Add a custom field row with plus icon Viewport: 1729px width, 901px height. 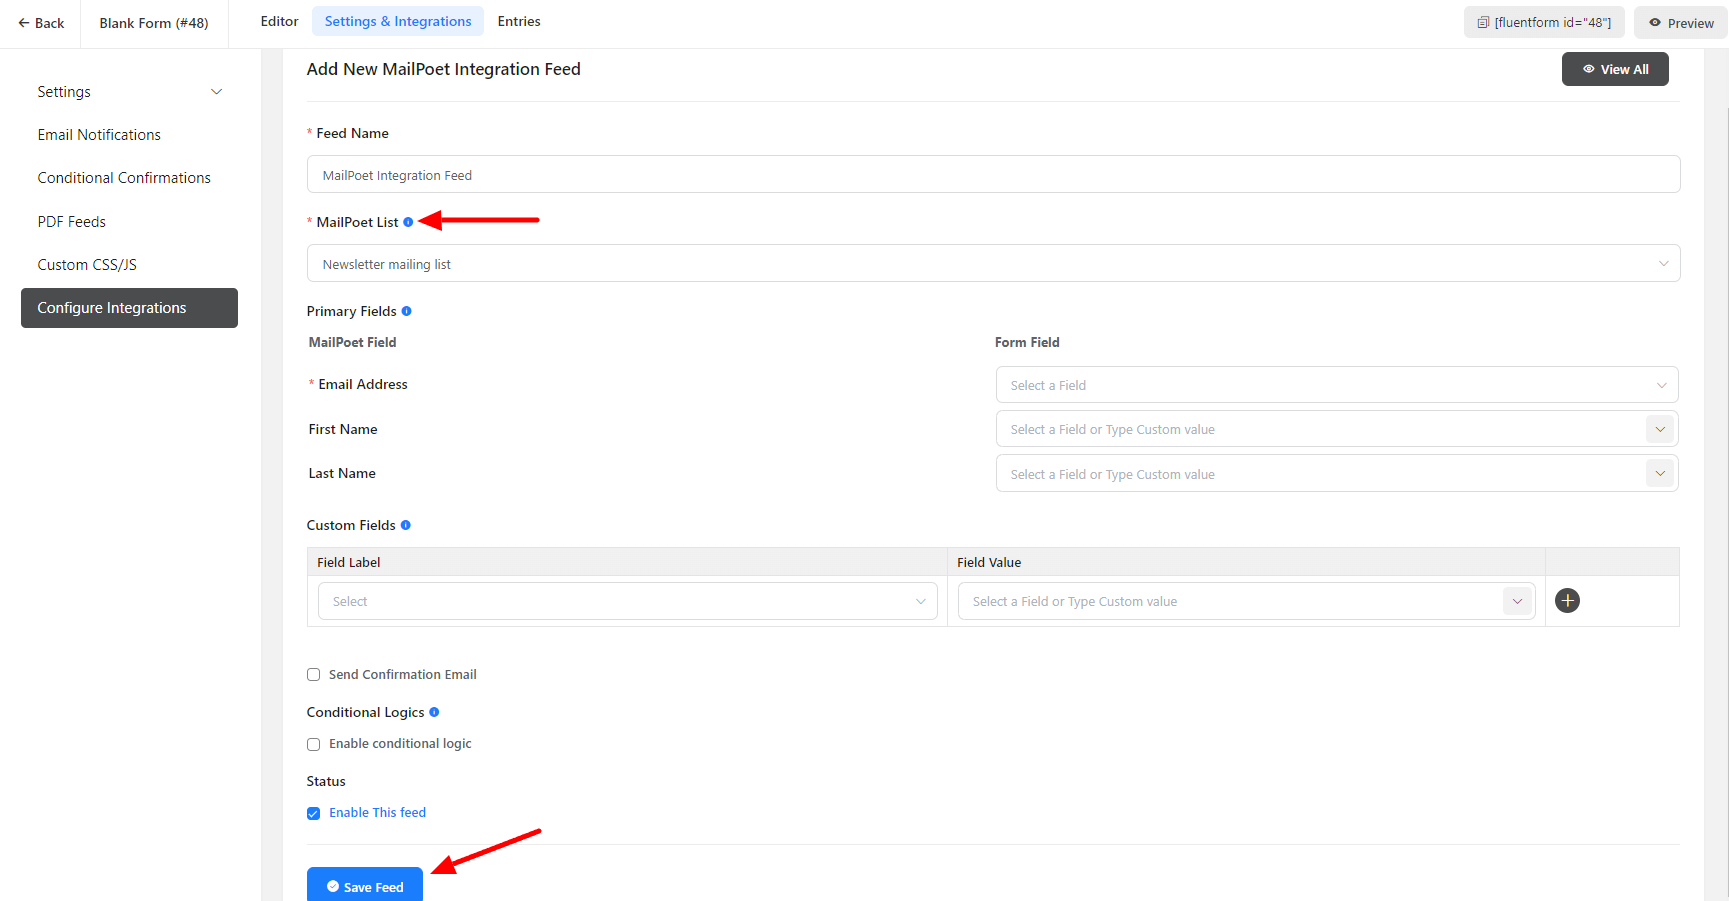[1567, 601]
